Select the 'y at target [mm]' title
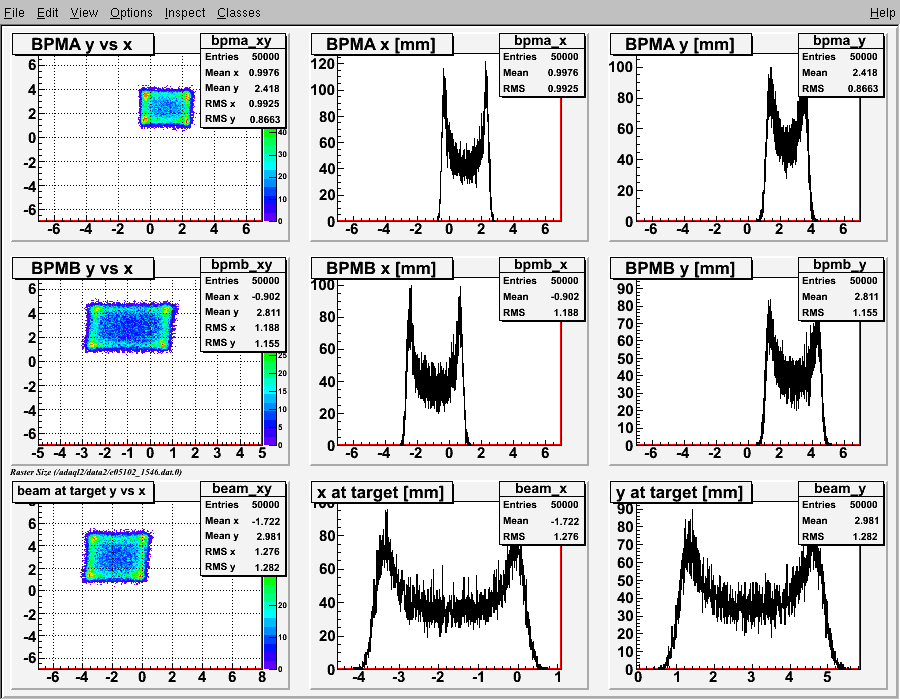 click(x=681, y=492)
